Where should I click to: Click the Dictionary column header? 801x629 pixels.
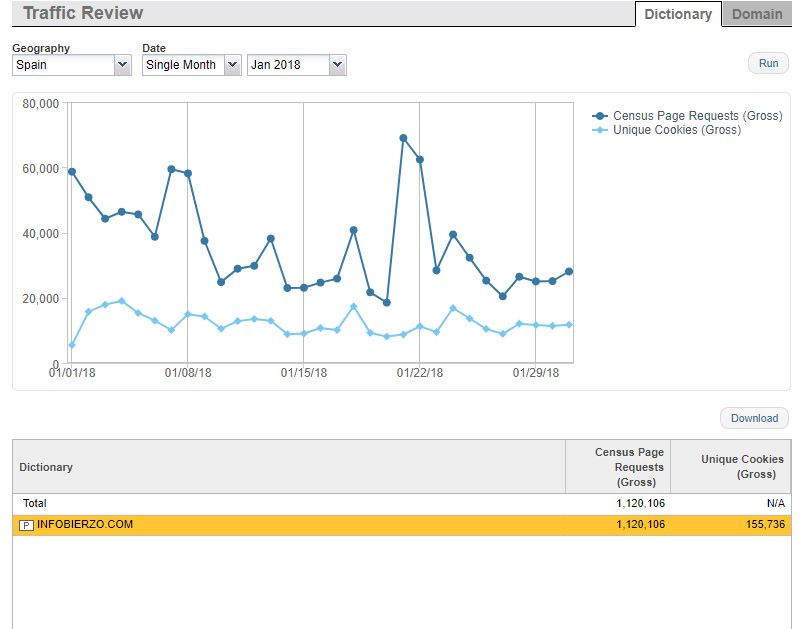[46, 467]
